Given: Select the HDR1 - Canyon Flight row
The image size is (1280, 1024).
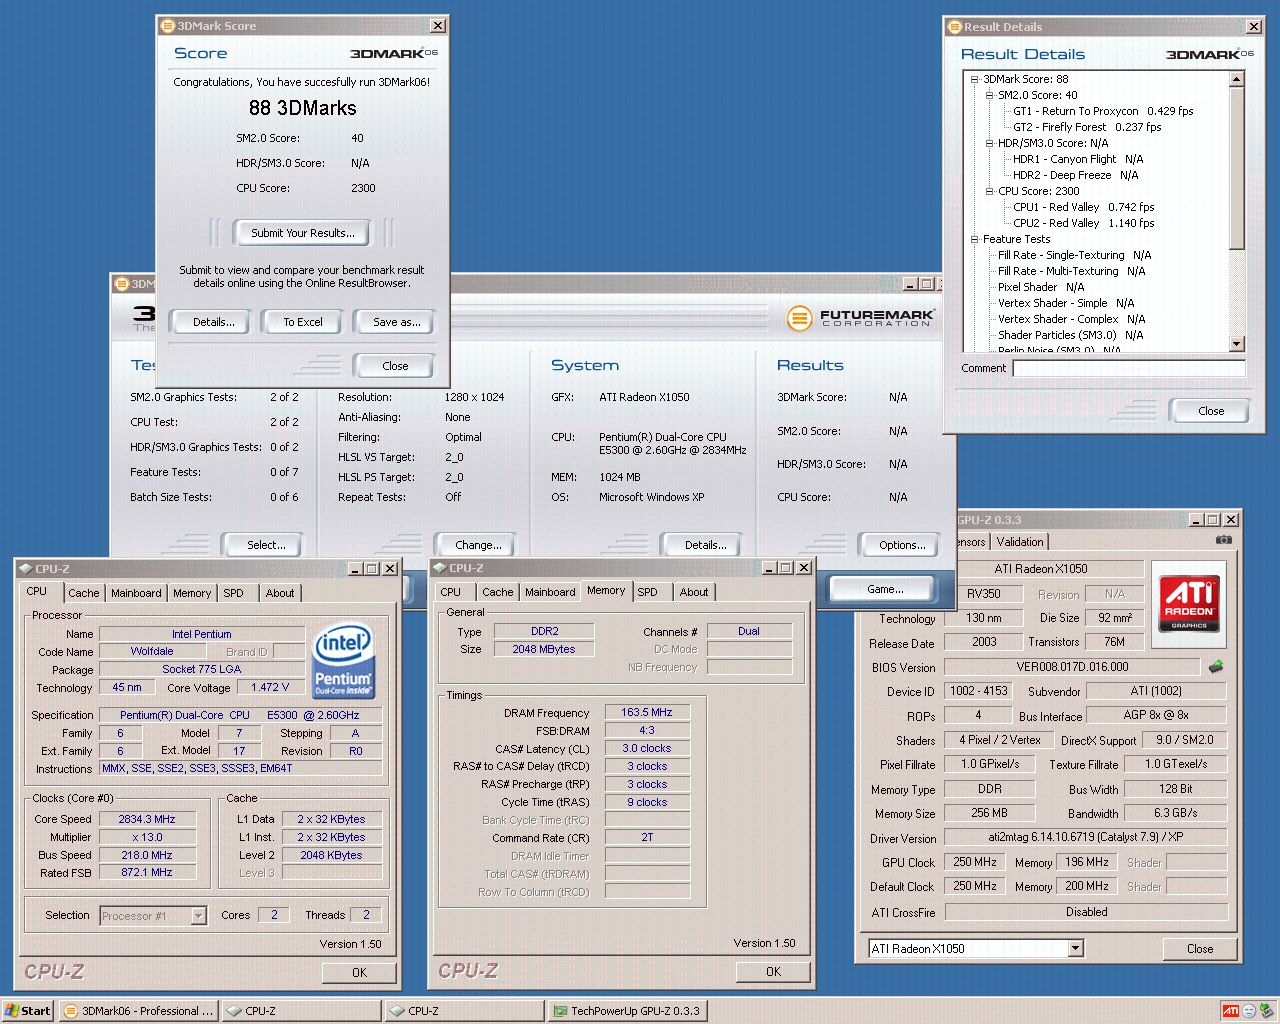Looking at the screenshot, I should pos(1078,159).
